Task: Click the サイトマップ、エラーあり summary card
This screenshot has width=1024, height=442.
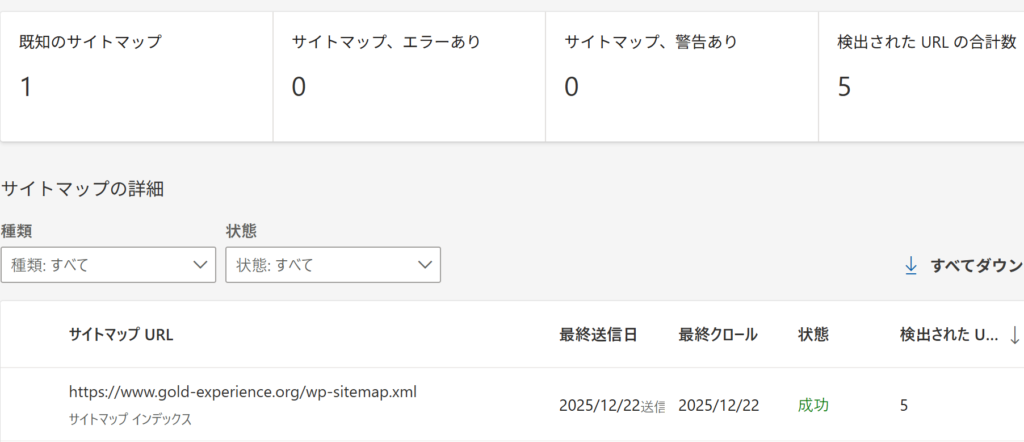Action: click(x=409, y=76)
